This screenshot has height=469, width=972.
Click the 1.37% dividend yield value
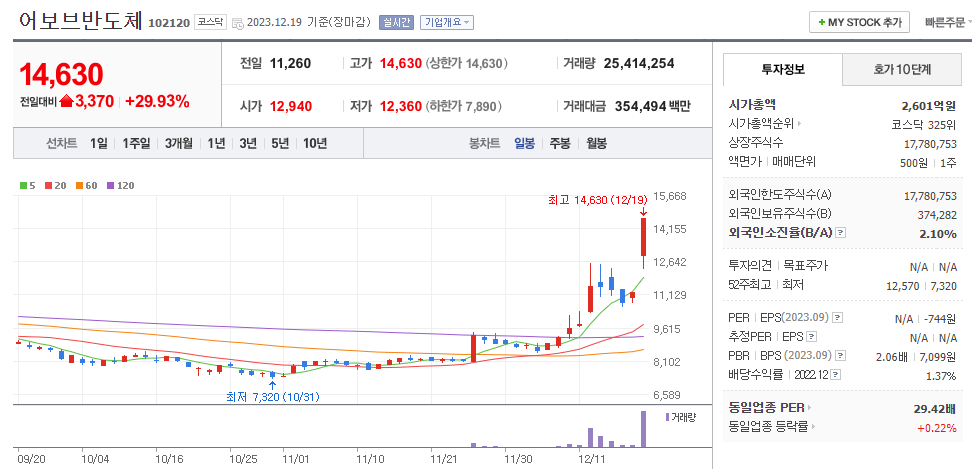[x=942, y=375]
